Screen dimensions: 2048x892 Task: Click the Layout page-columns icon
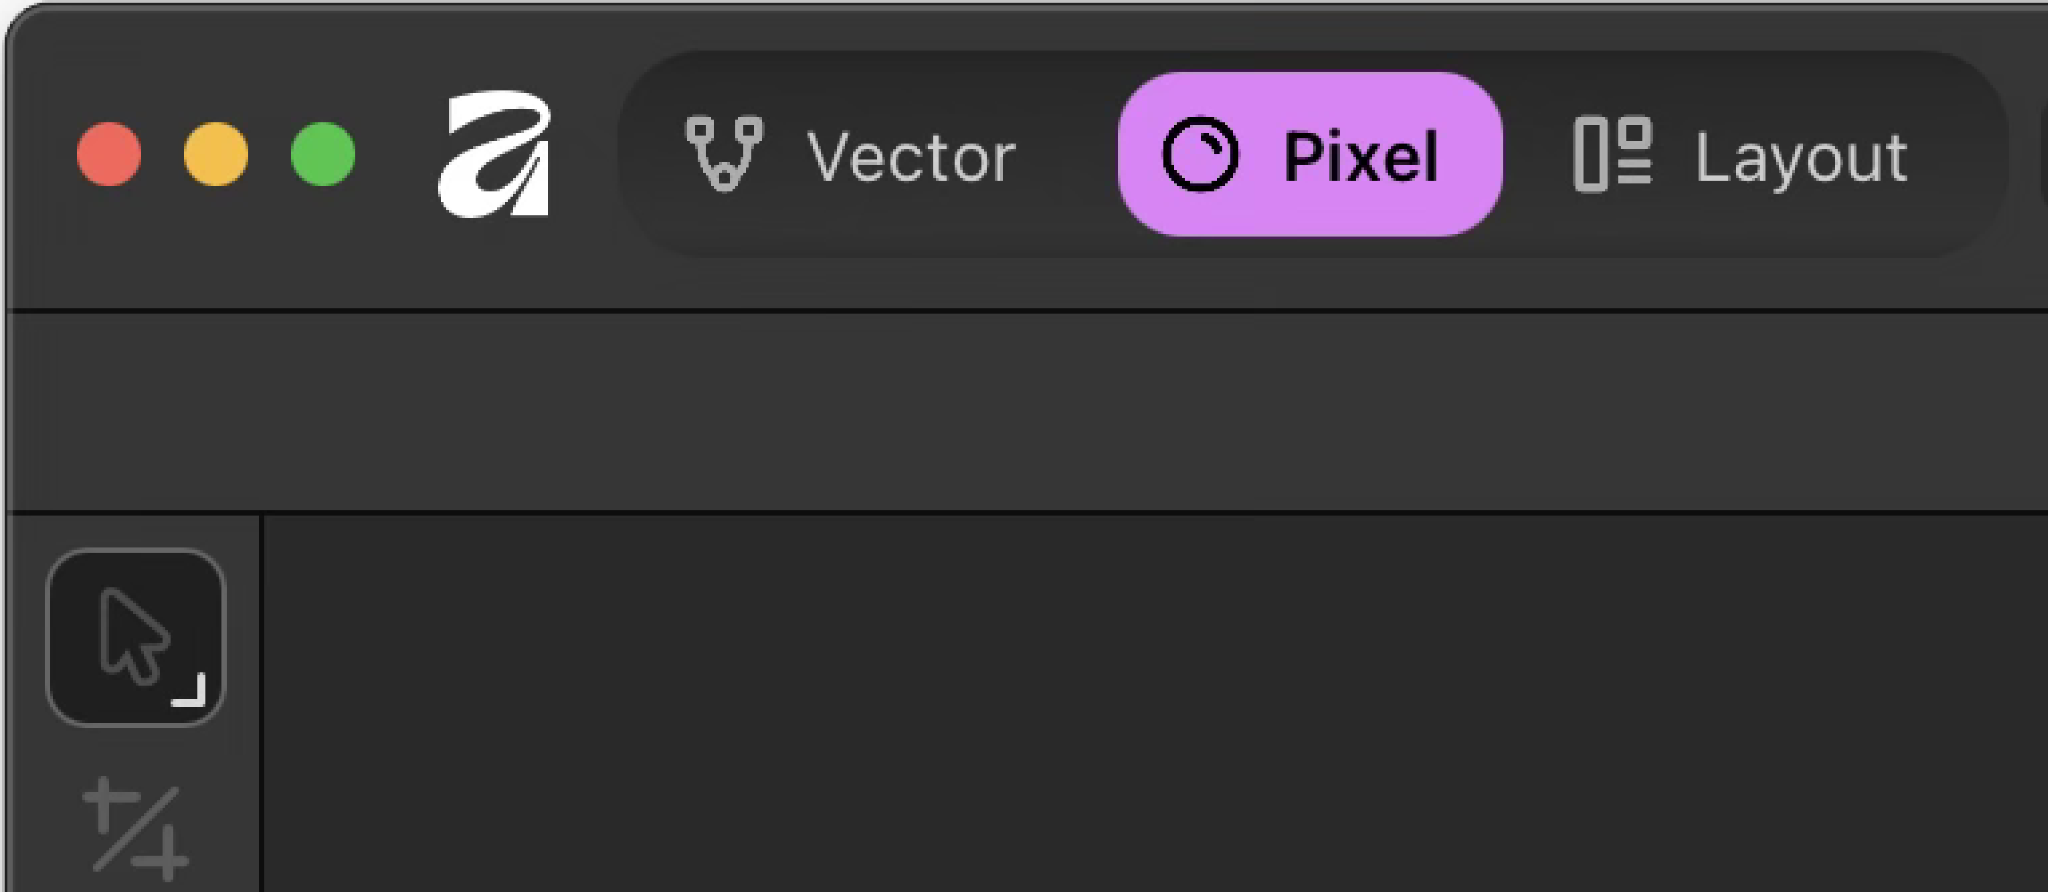pos(1612,154)
